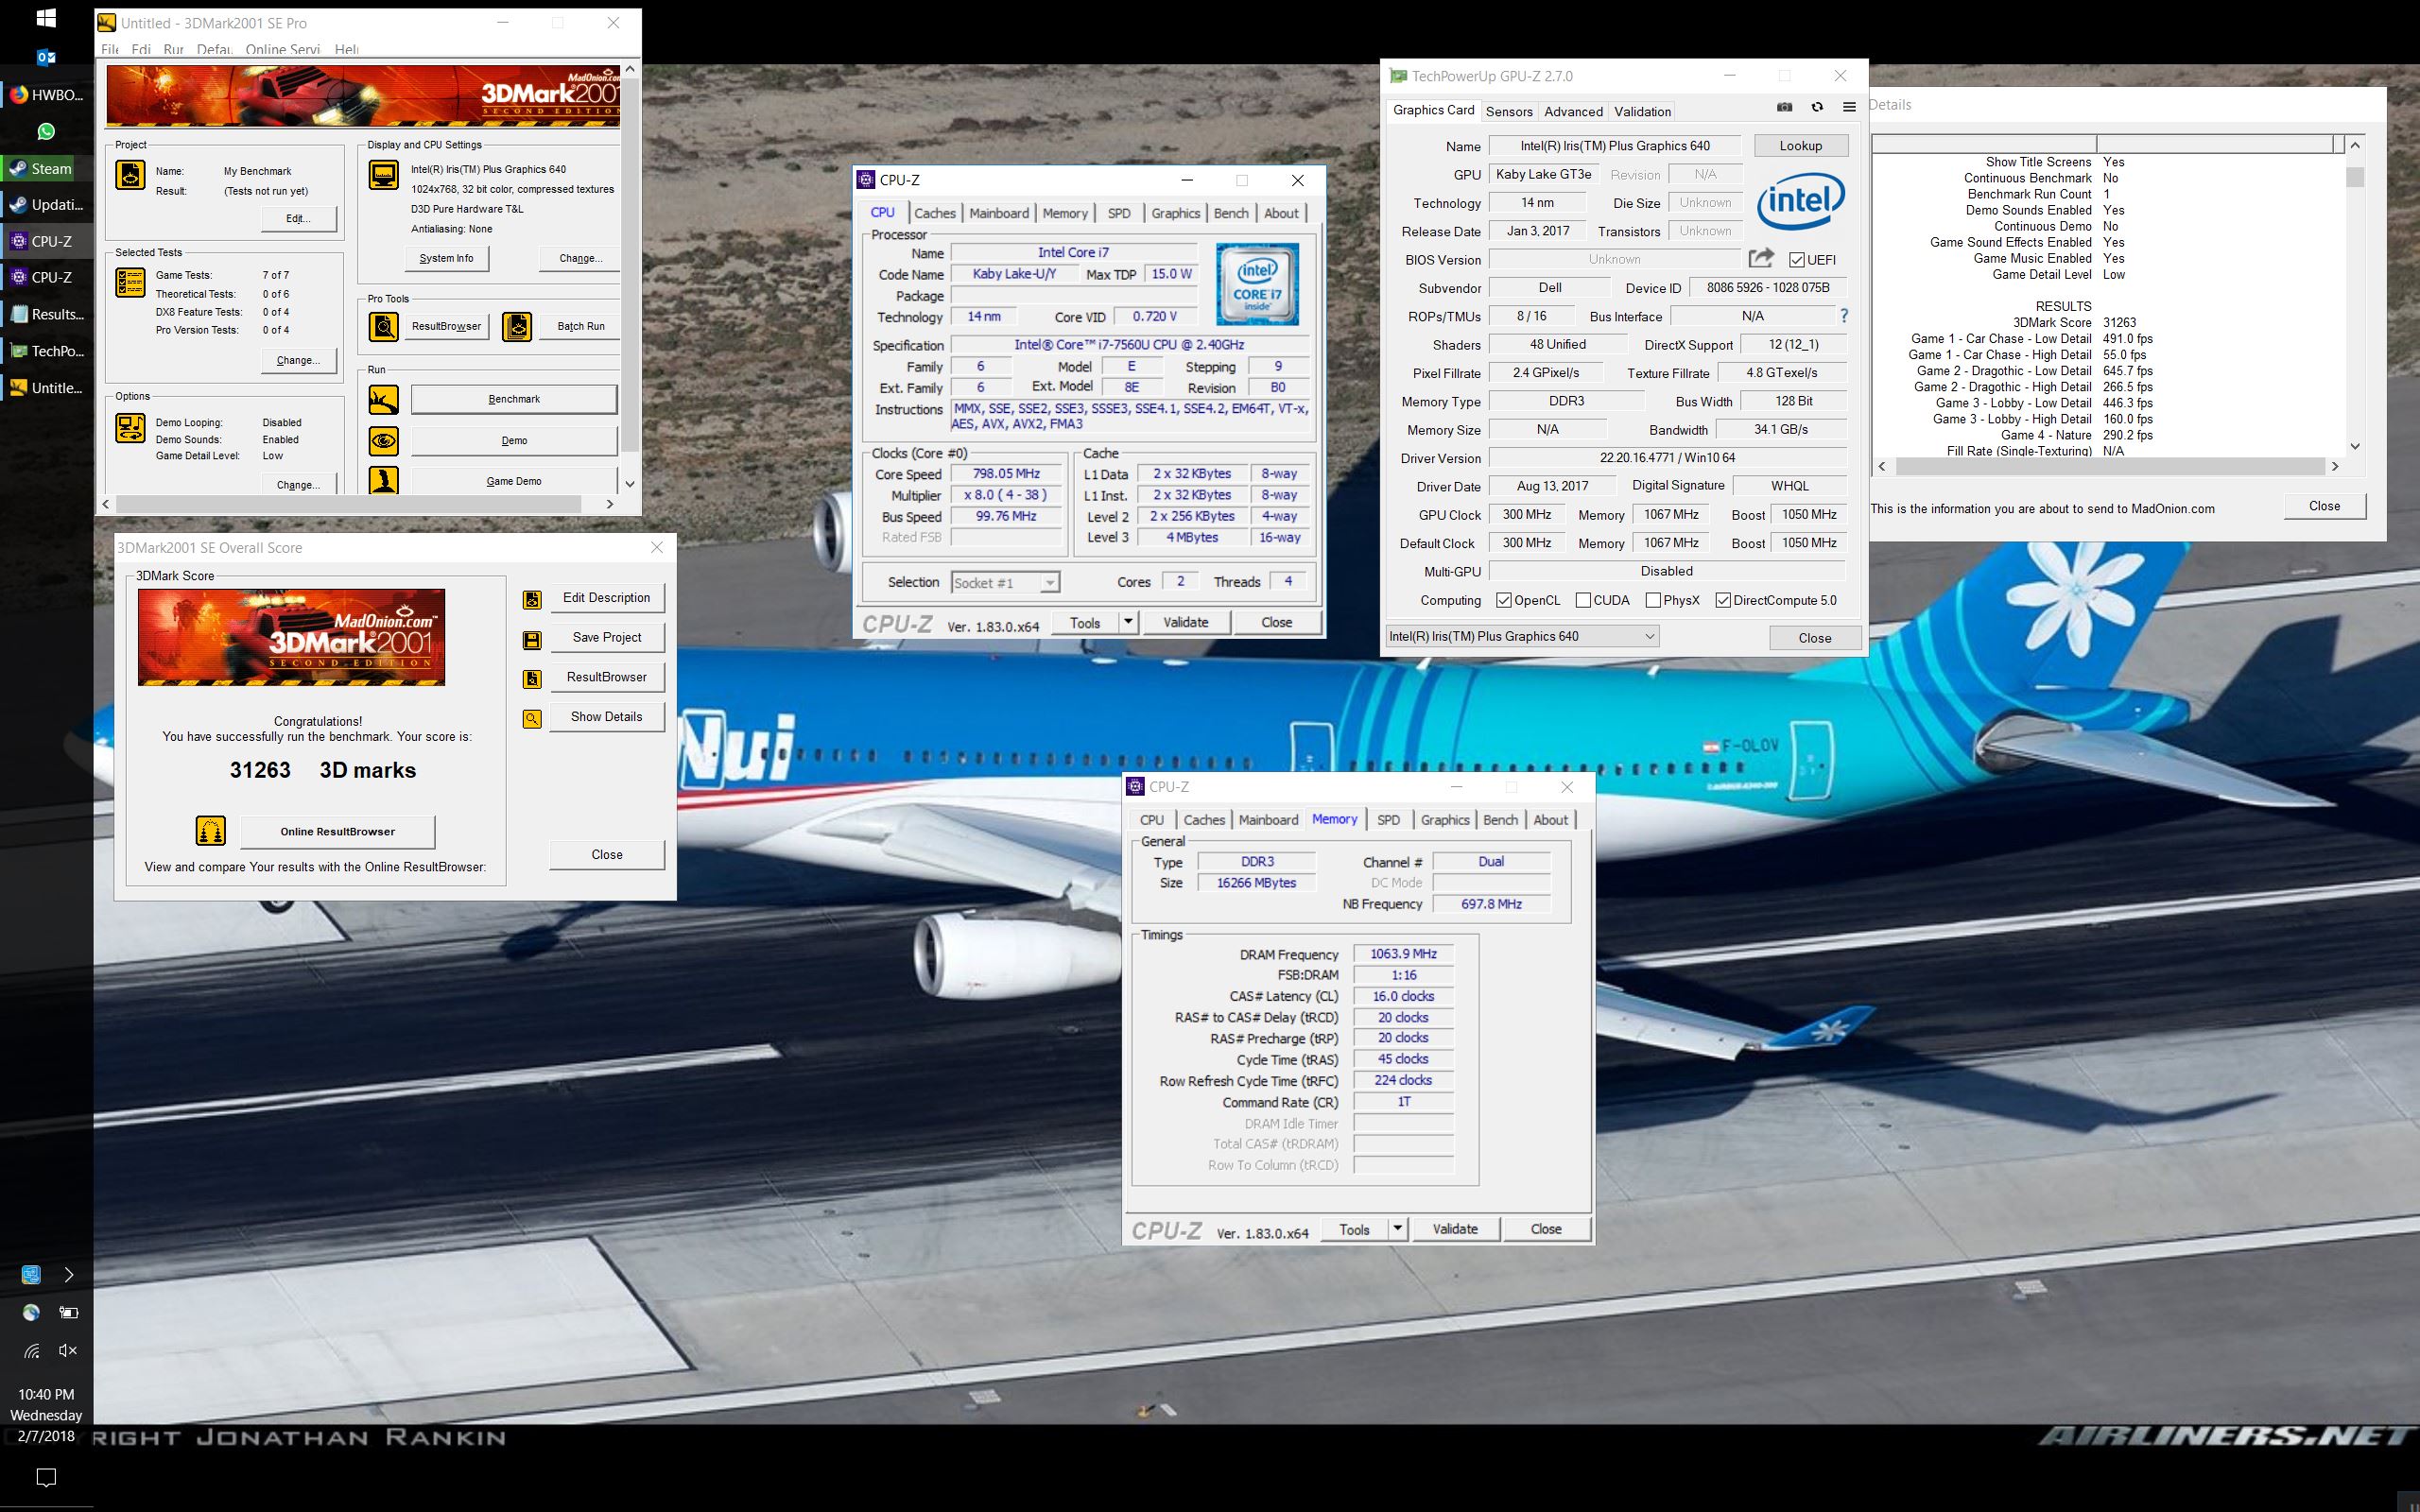Click Close in the Details window
This screenshot has width=2420, height=1512.
click(x=2324, y=506)
